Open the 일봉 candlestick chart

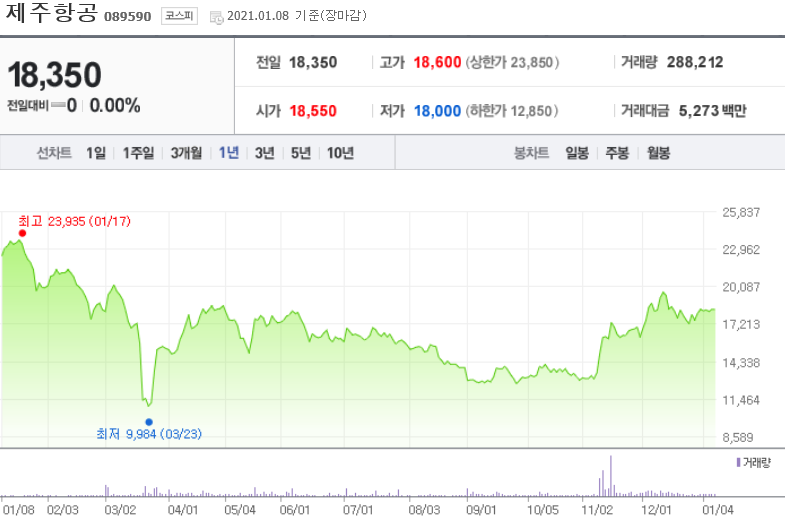[577, 153]
